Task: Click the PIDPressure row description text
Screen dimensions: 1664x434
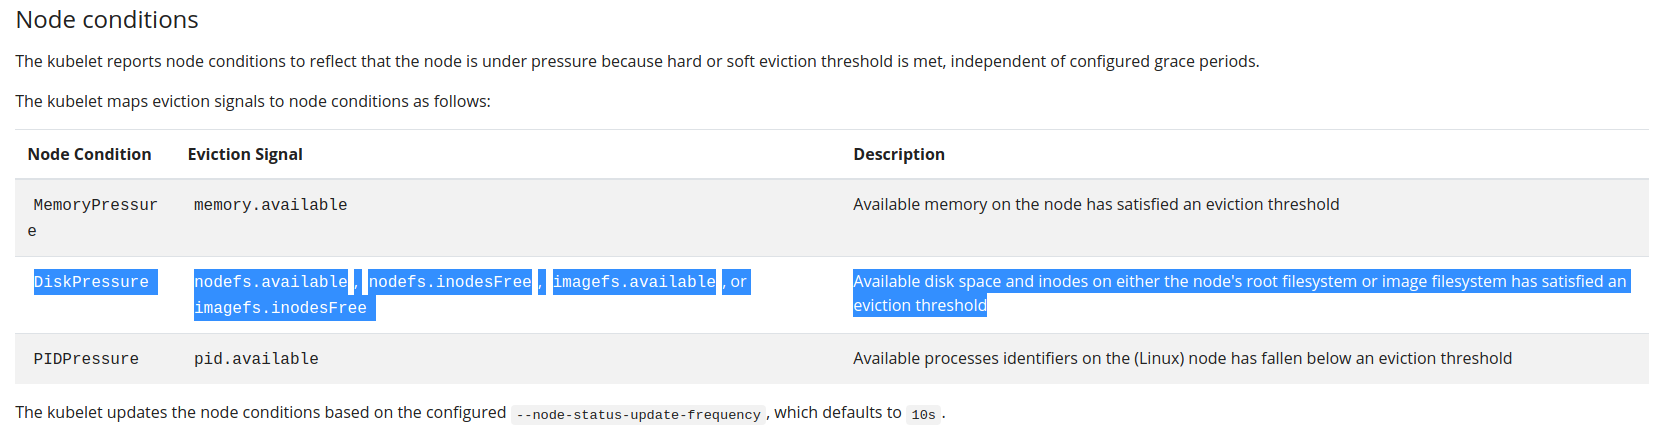Action: tap(1182, 359)
